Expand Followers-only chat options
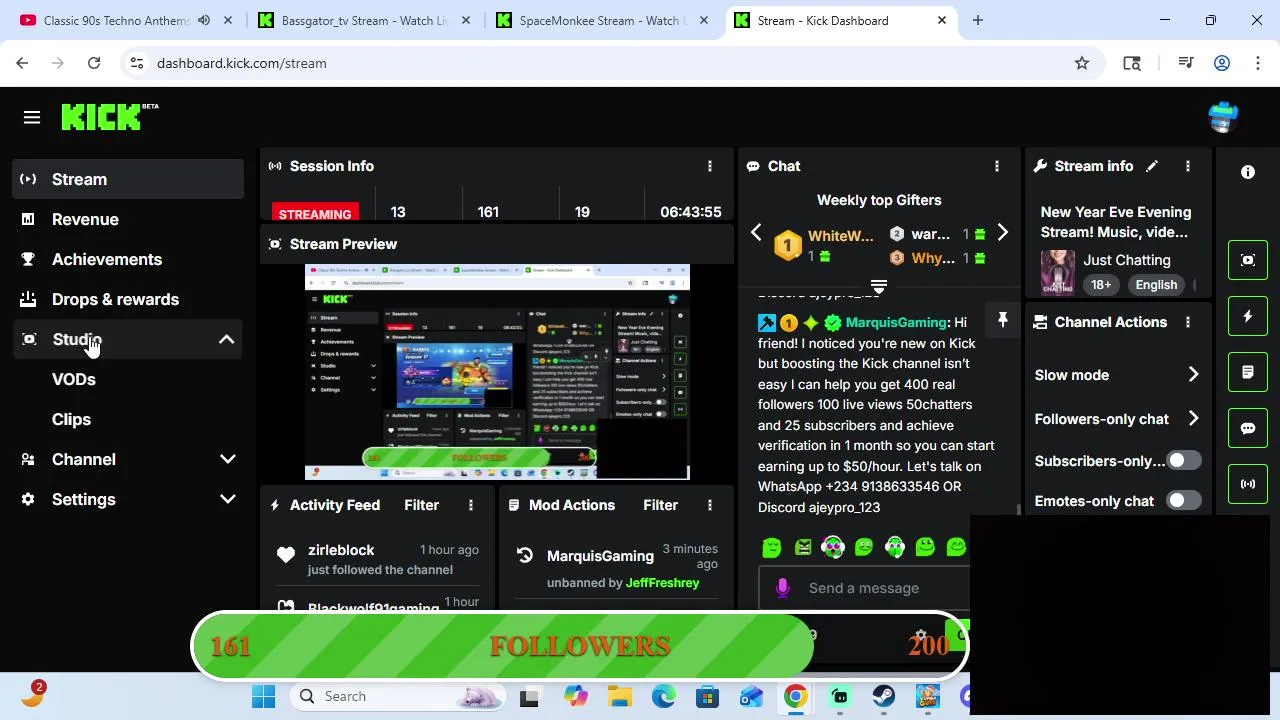The image size is (1280, 720). click(1193, 418)
